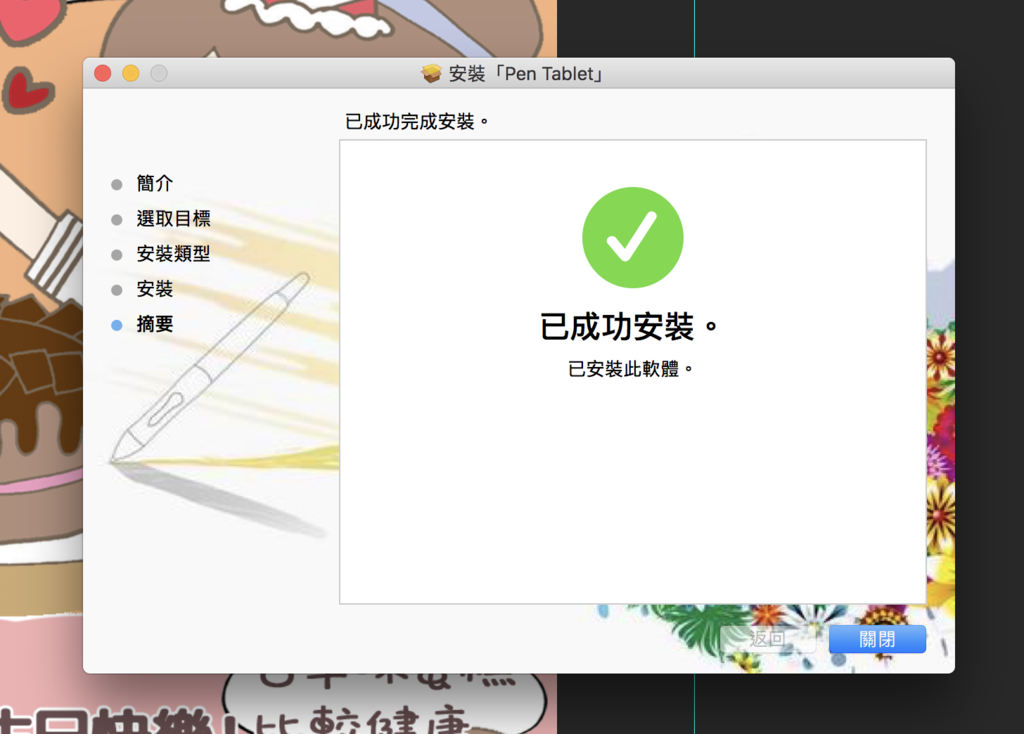Click the green checkmark success icon
This screenshot has height=734, width=1024.
(632, 236)
